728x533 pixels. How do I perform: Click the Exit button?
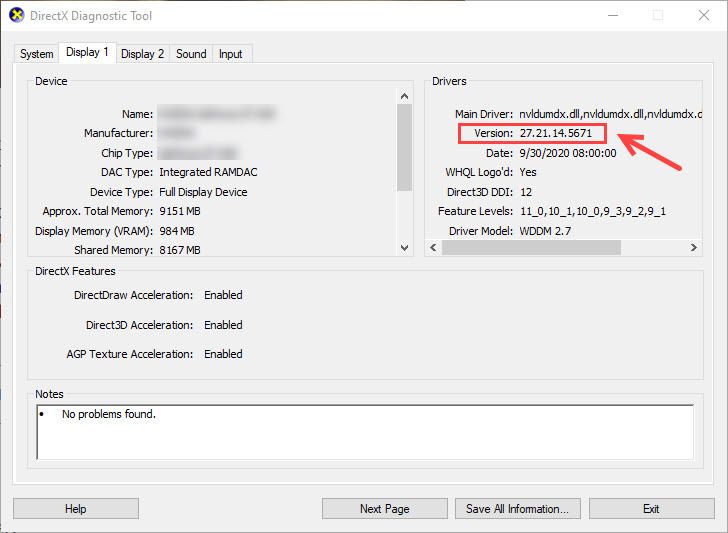point(651,509)
